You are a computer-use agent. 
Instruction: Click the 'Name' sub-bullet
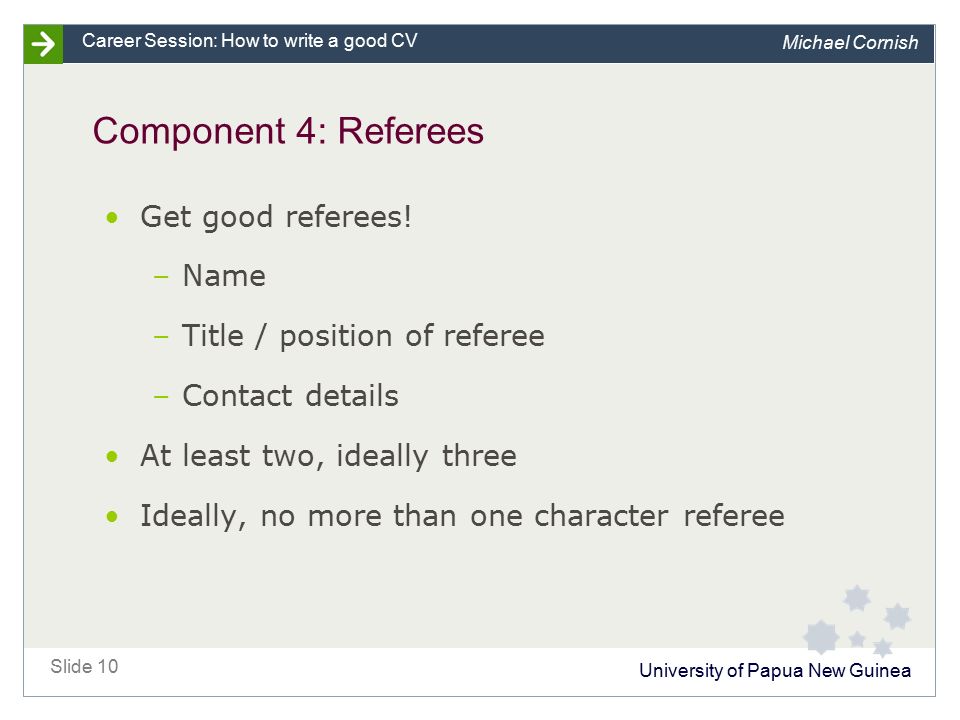pos(224,276)
